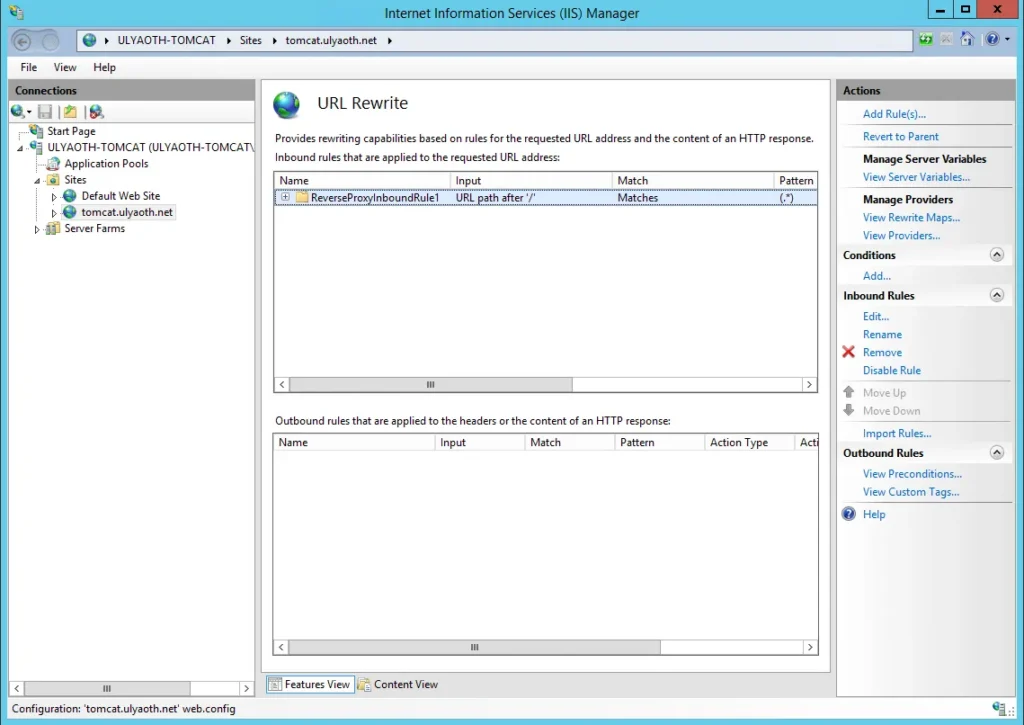Select Application Pools in the Connections tree
1024x725 pixels.
pyautogui.click(x=106, y=164)
